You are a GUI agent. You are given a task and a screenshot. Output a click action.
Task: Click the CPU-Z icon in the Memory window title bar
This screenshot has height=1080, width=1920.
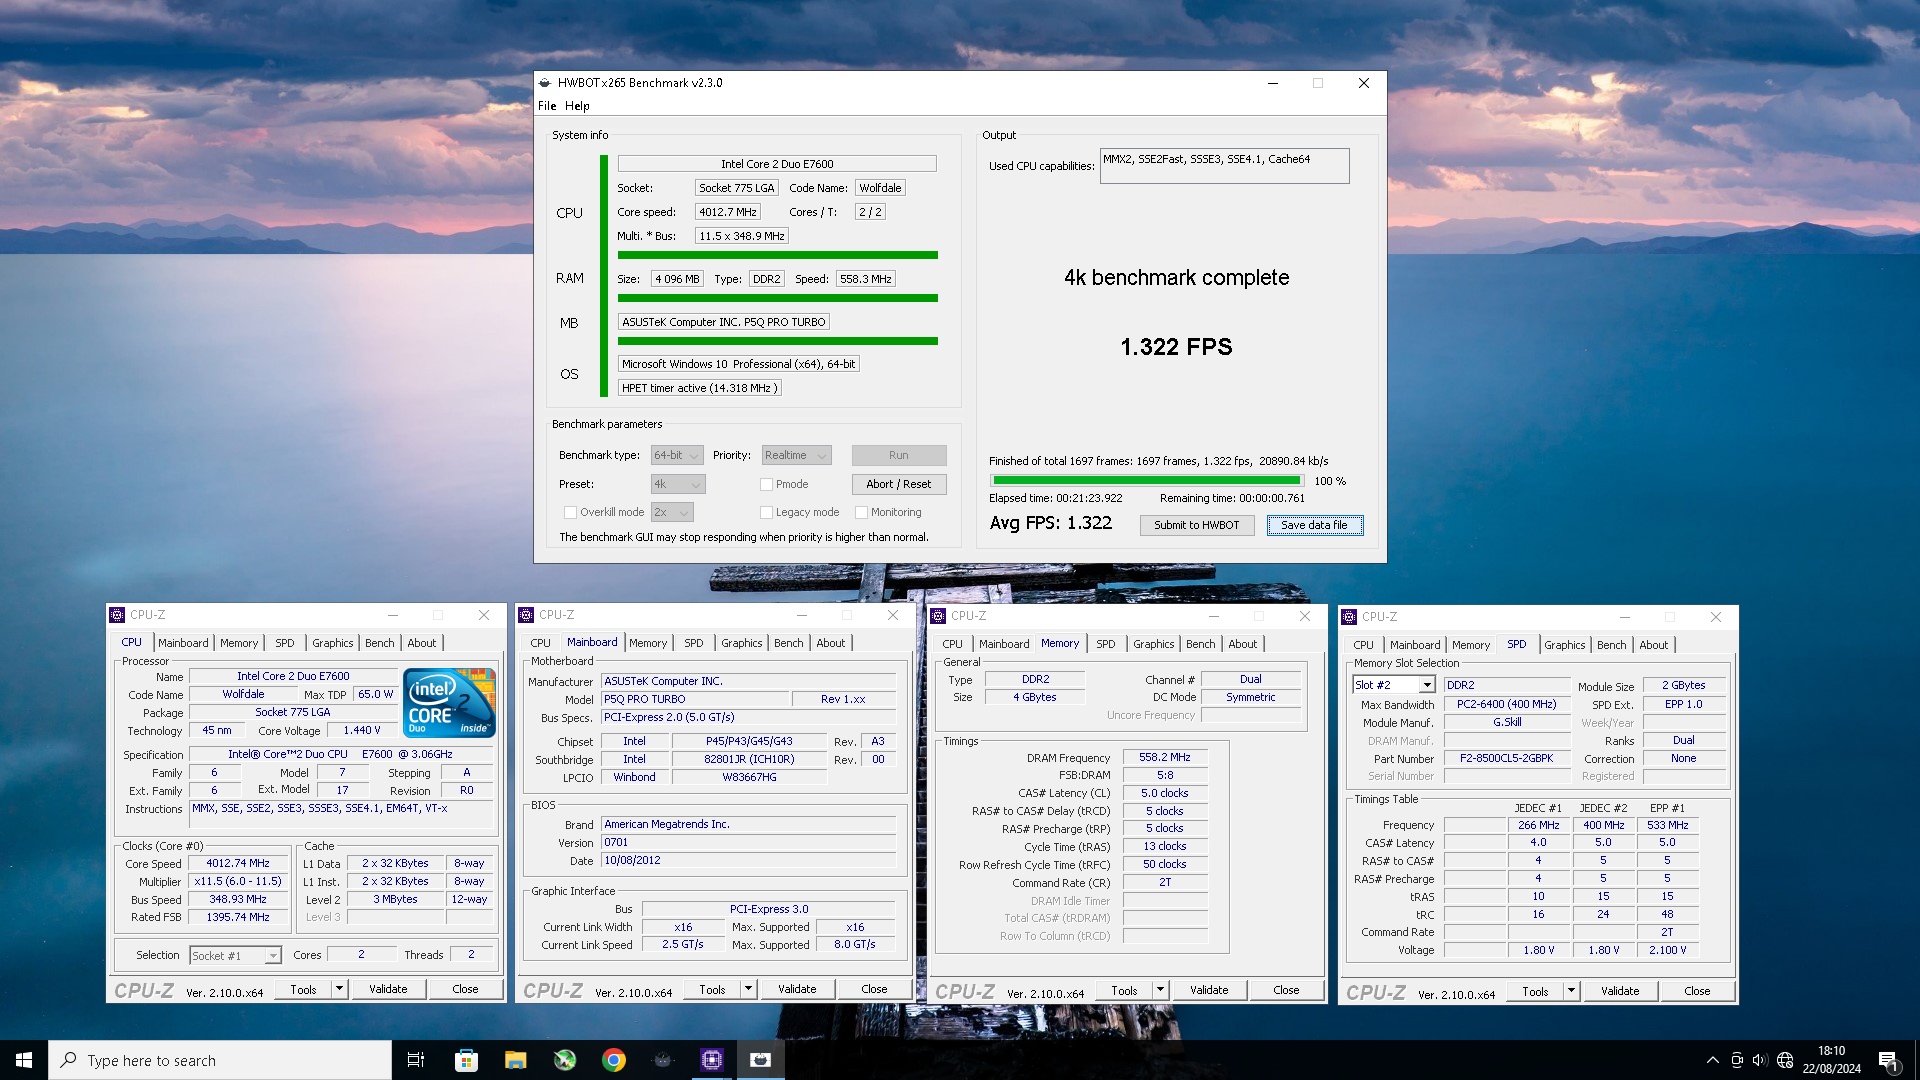pyautogui.click(x=938, y=616)
